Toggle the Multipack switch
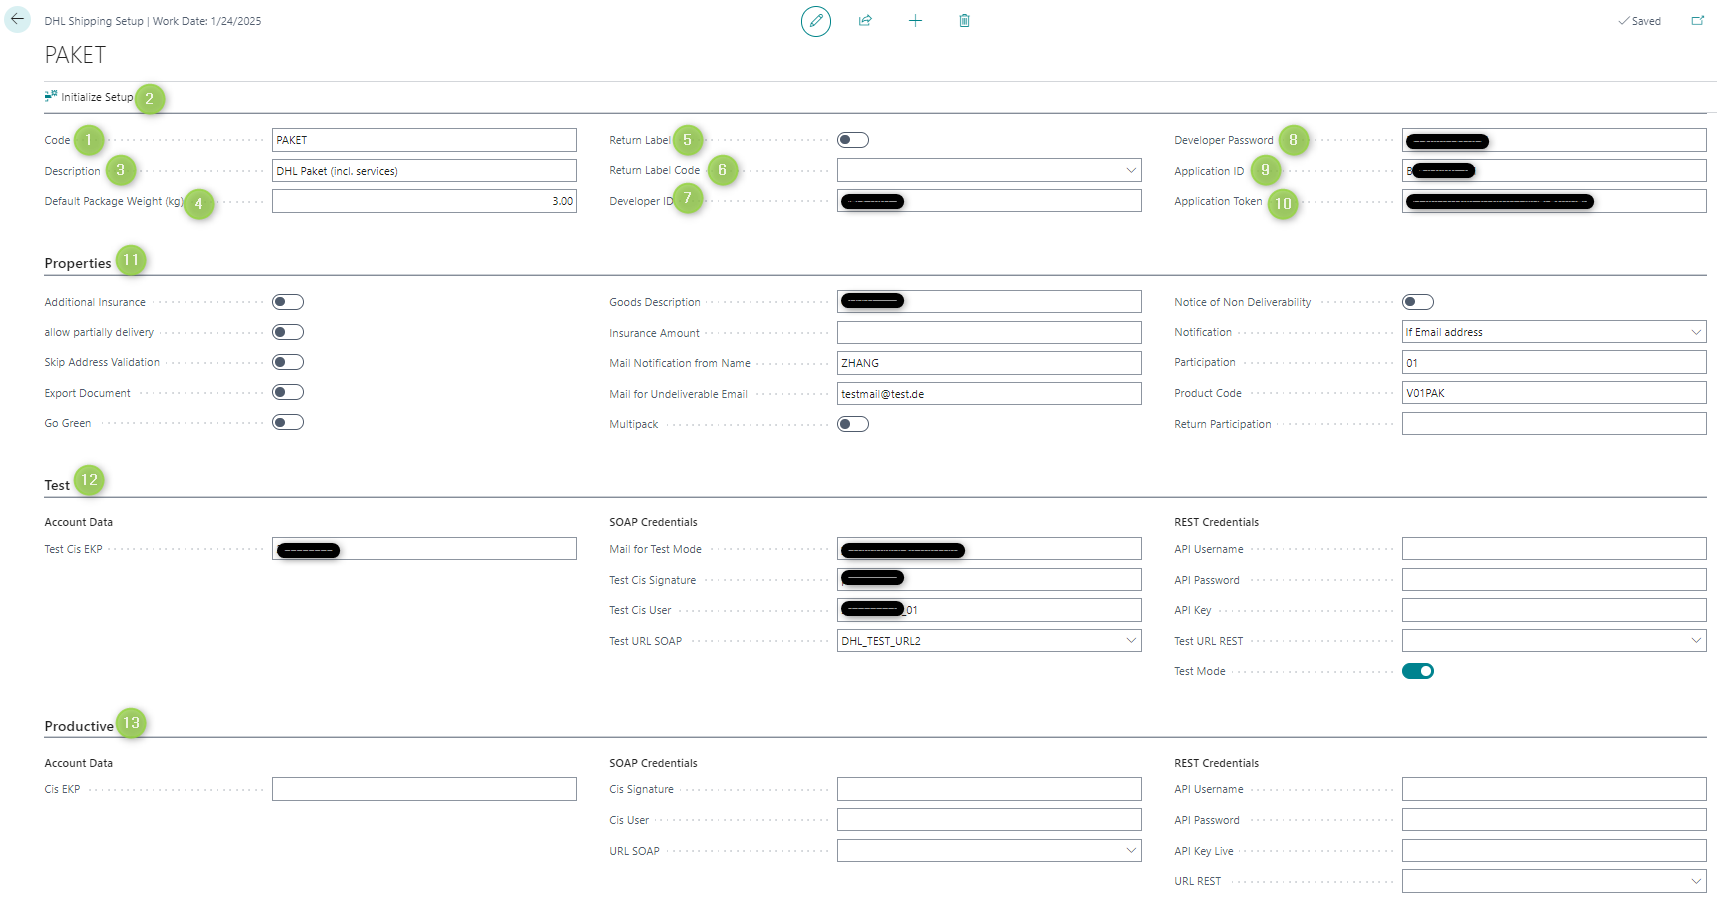 click(x=853, y=424)
